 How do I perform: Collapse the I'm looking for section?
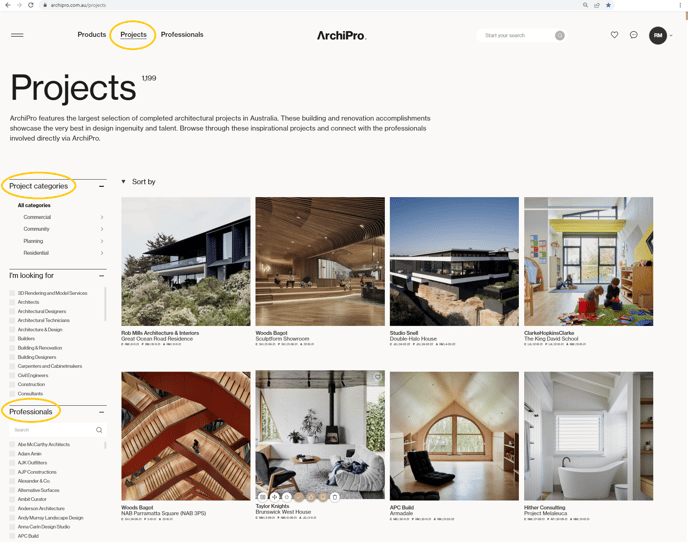coord(101,276)
